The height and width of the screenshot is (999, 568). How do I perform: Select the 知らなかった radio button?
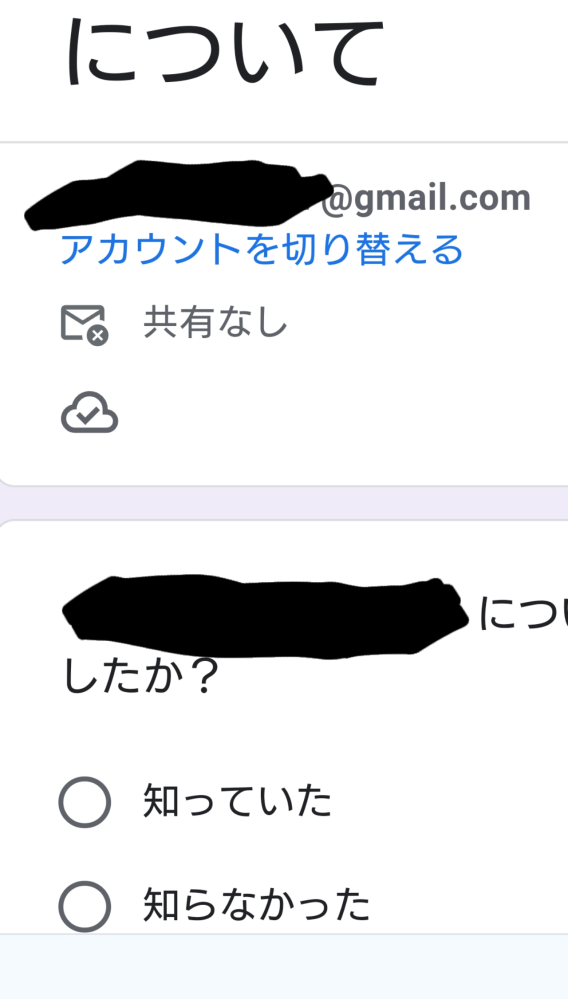click(x=85, y=906)
